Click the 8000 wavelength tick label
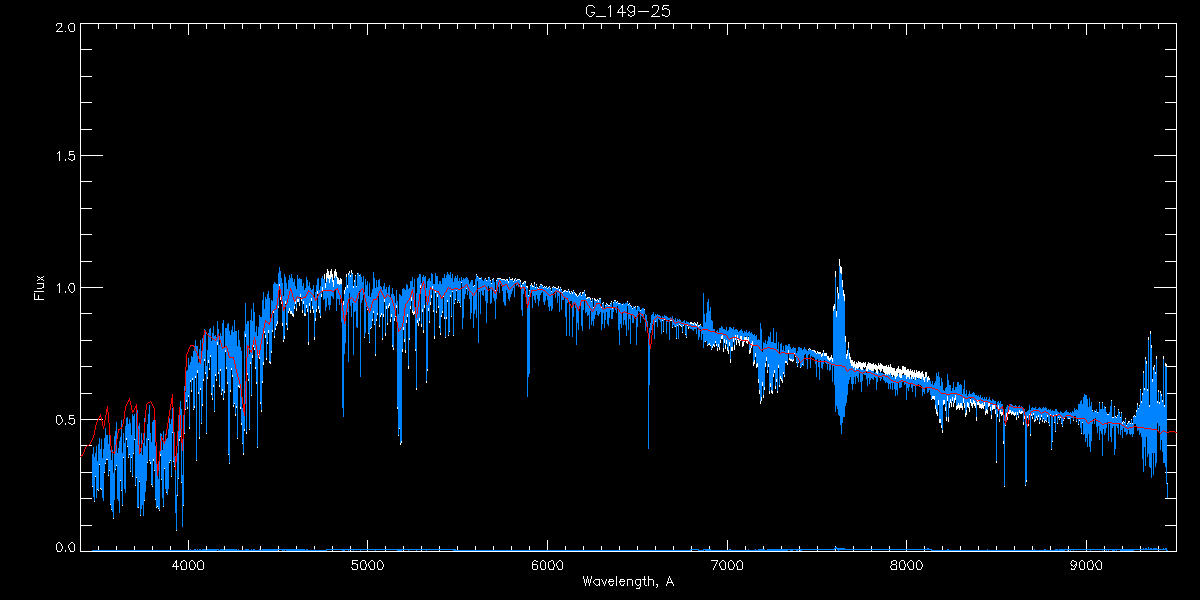The image size is (1200, 600). (x=907, y=565)
